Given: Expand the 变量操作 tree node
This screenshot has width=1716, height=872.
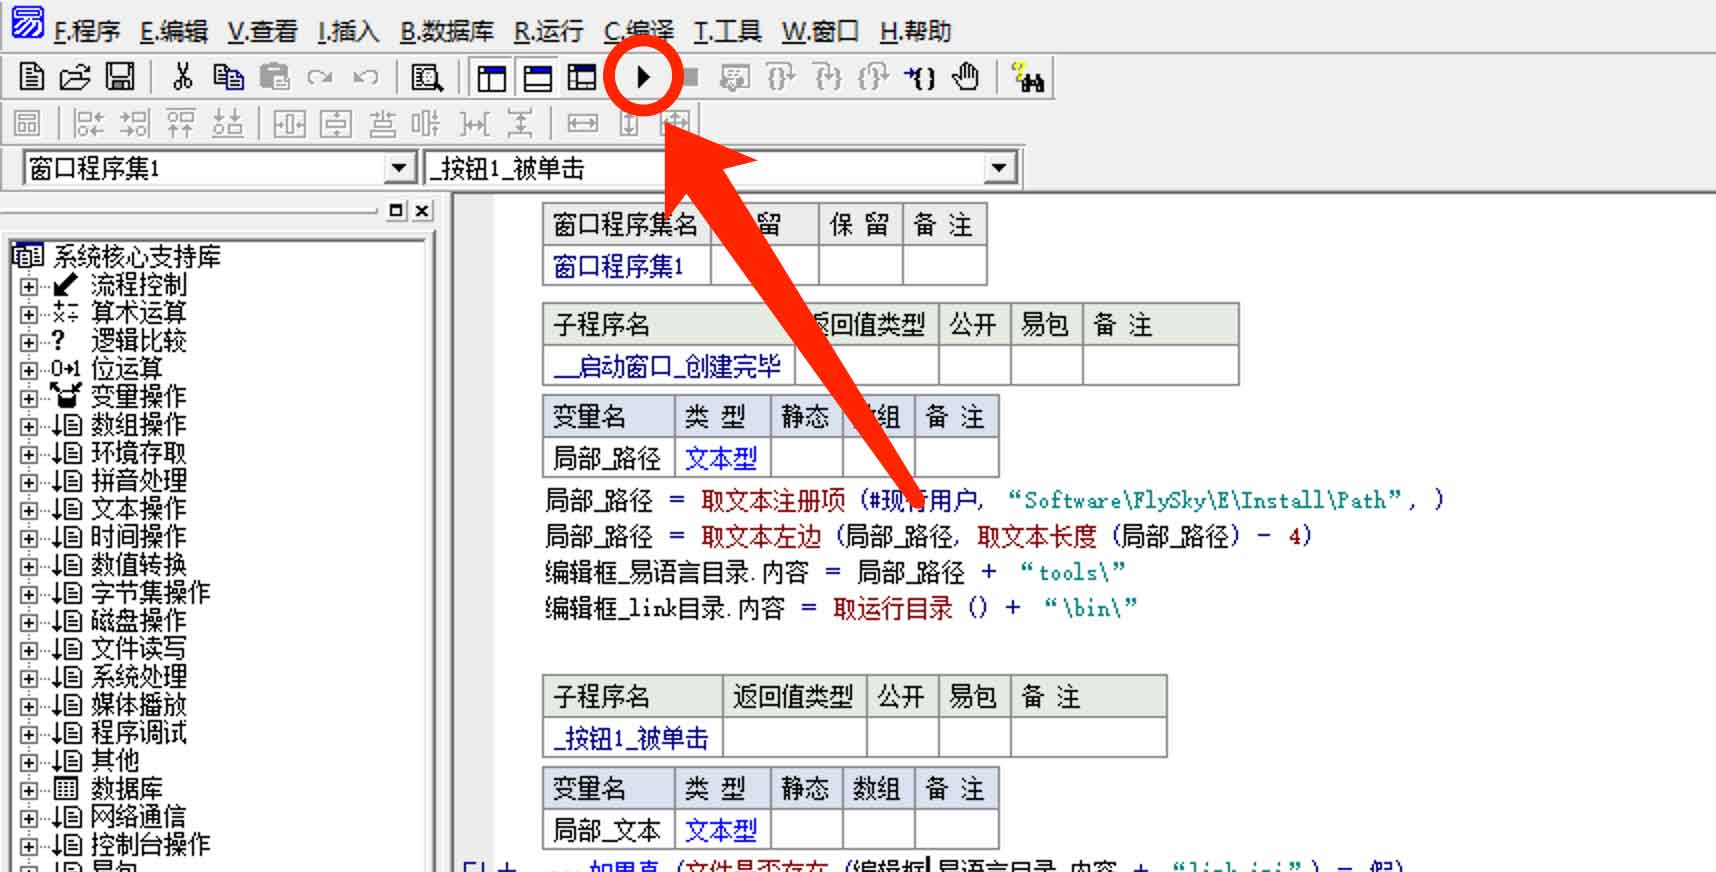Looking at the screenshot, I should pyautogui.click(x=28, y=398).
